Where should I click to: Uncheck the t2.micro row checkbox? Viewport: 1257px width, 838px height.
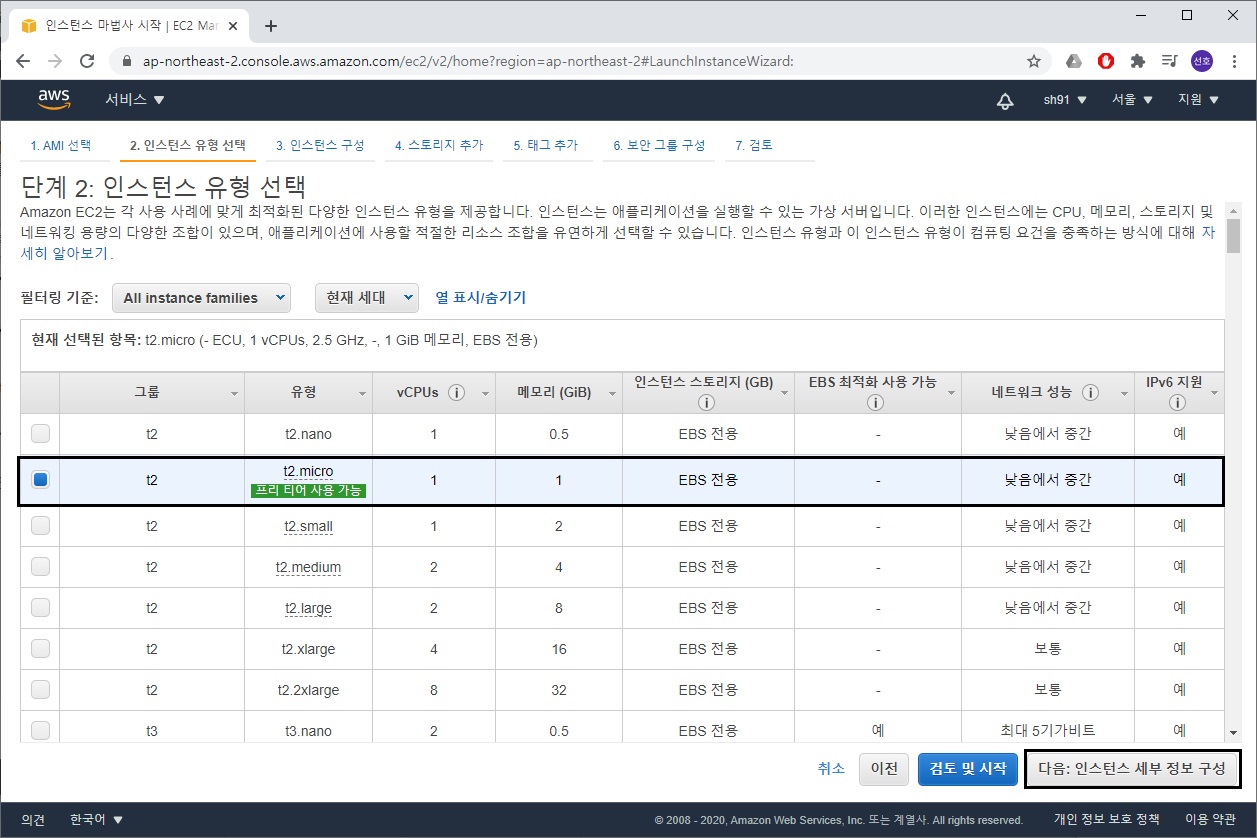pyautogui.click(x=40, y=480)
